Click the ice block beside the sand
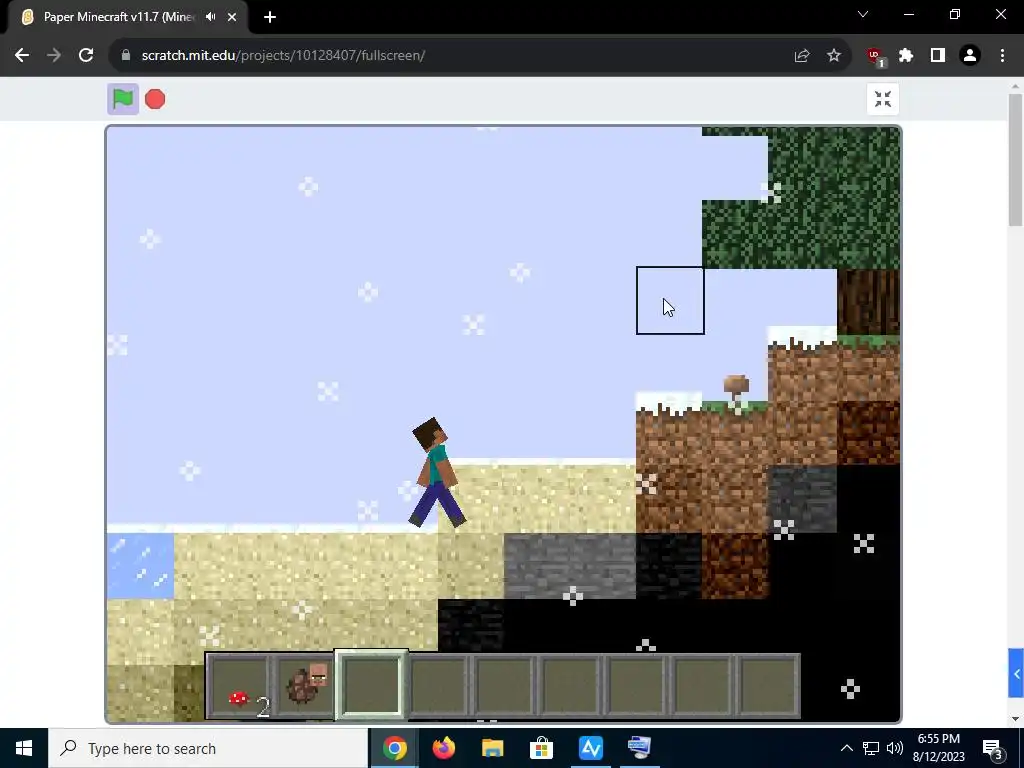Viewport: 1024px width, 768px height. click(140, 566)
